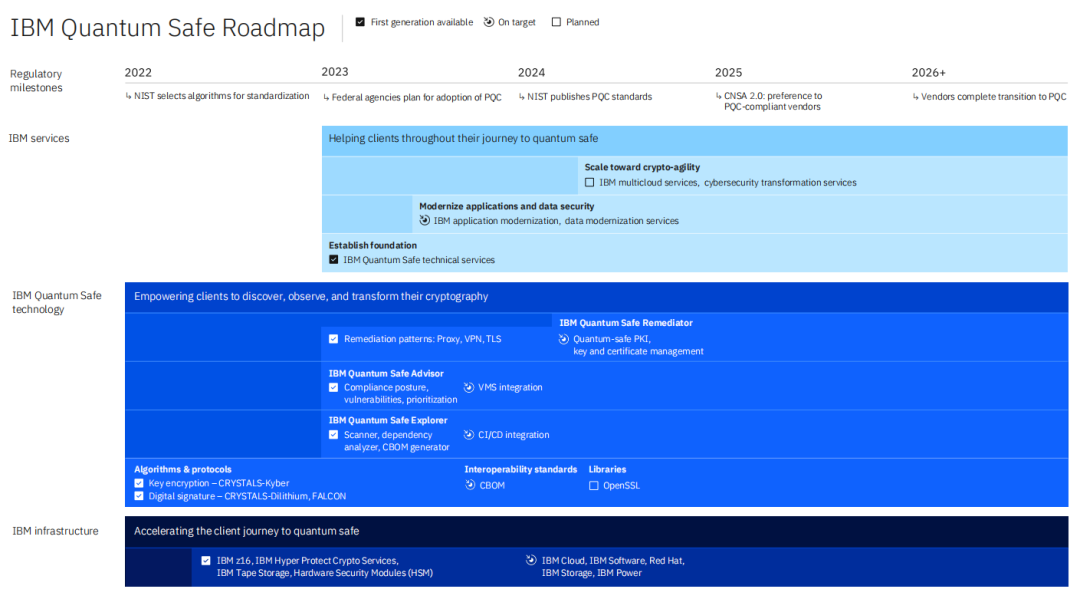1080x599 pixels.
Task: Click the 2026+ year heading
Action: (929, 72)
